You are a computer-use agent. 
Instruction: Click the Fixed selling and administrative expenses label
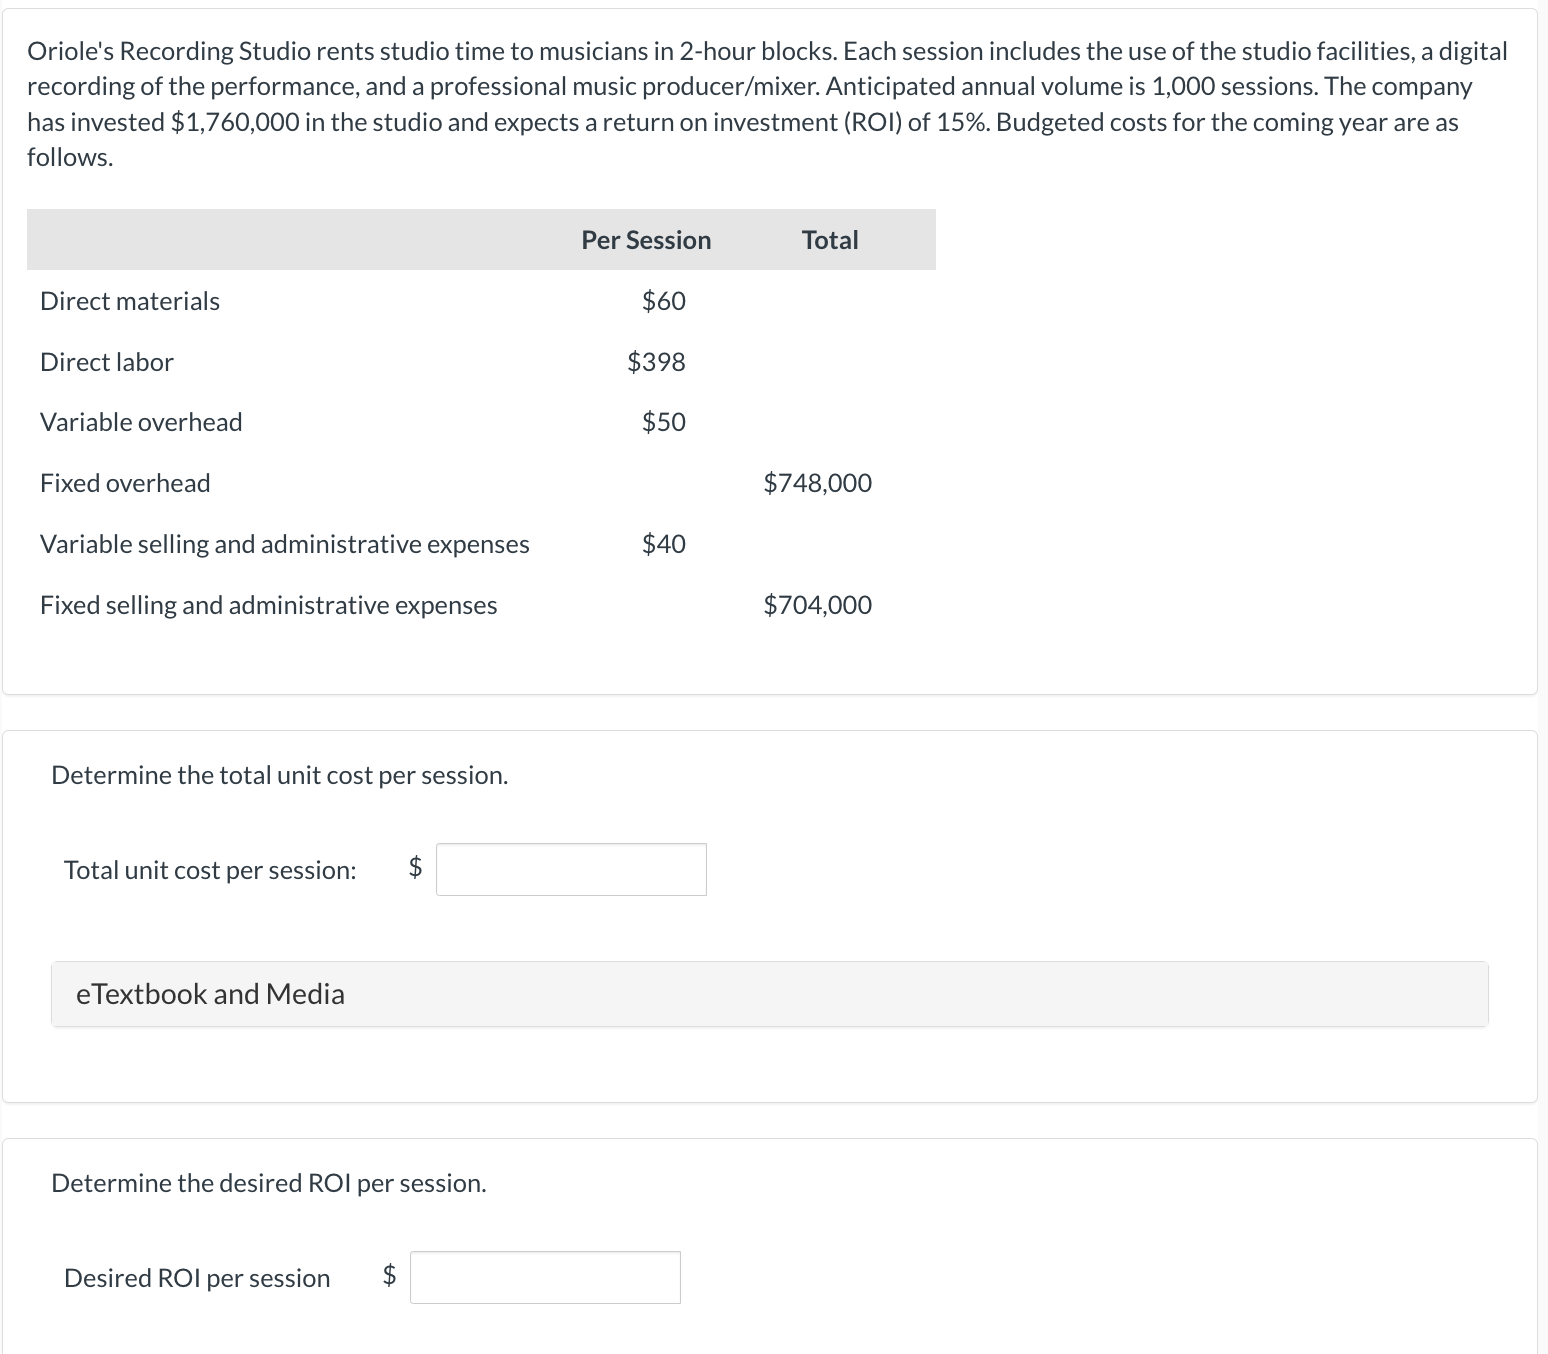(268, 605)
